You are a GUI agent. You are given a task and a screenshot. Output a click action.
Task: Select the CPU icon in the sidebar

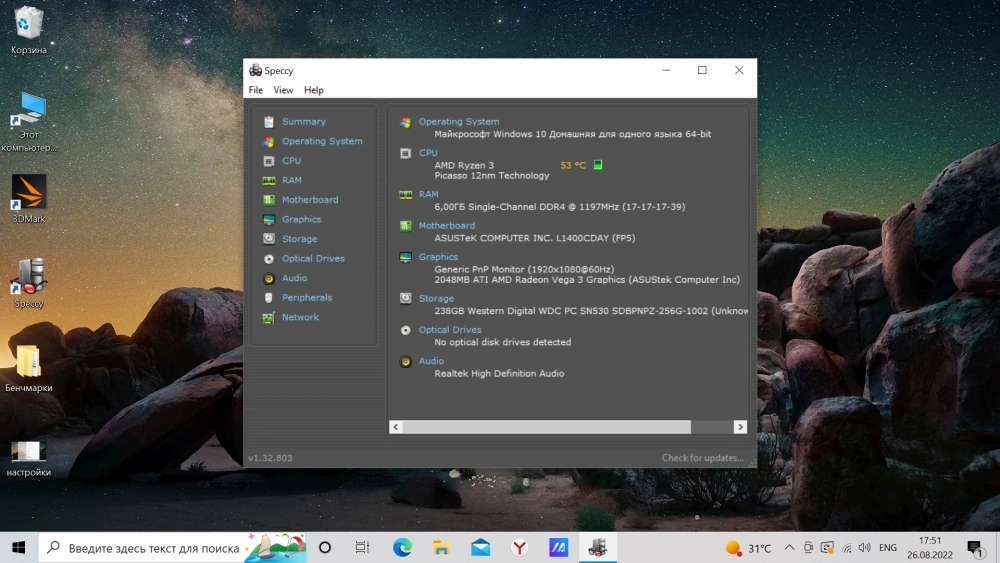coord(269,161)
